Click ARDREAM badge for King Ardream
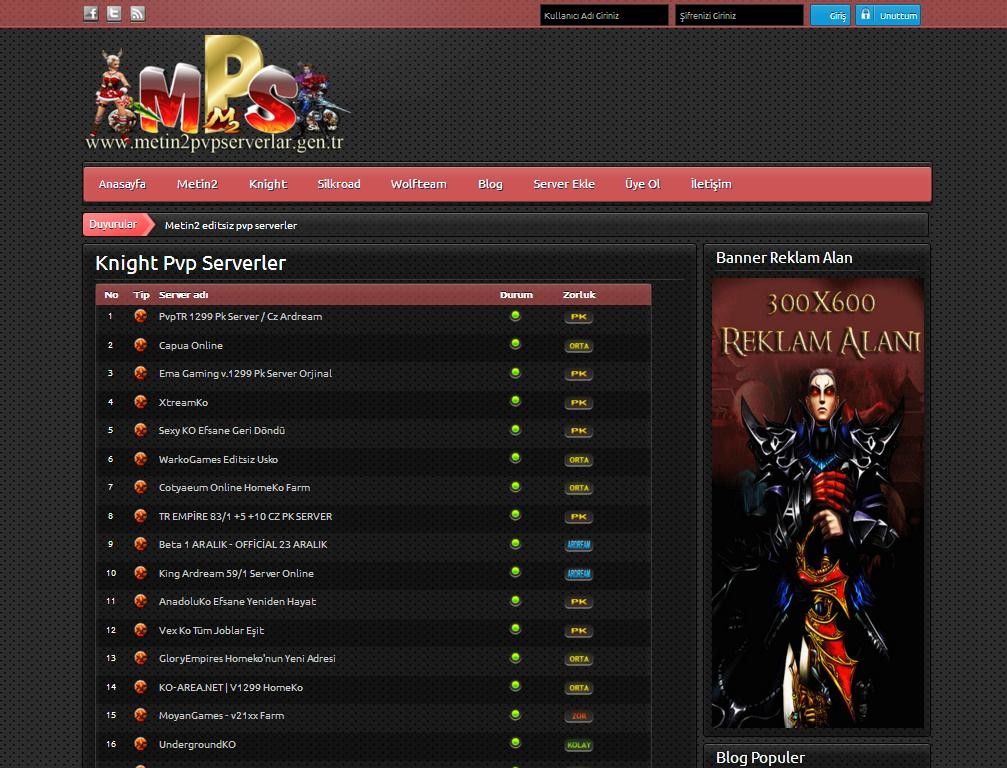The image size is (1007, 768). (579, 574)
